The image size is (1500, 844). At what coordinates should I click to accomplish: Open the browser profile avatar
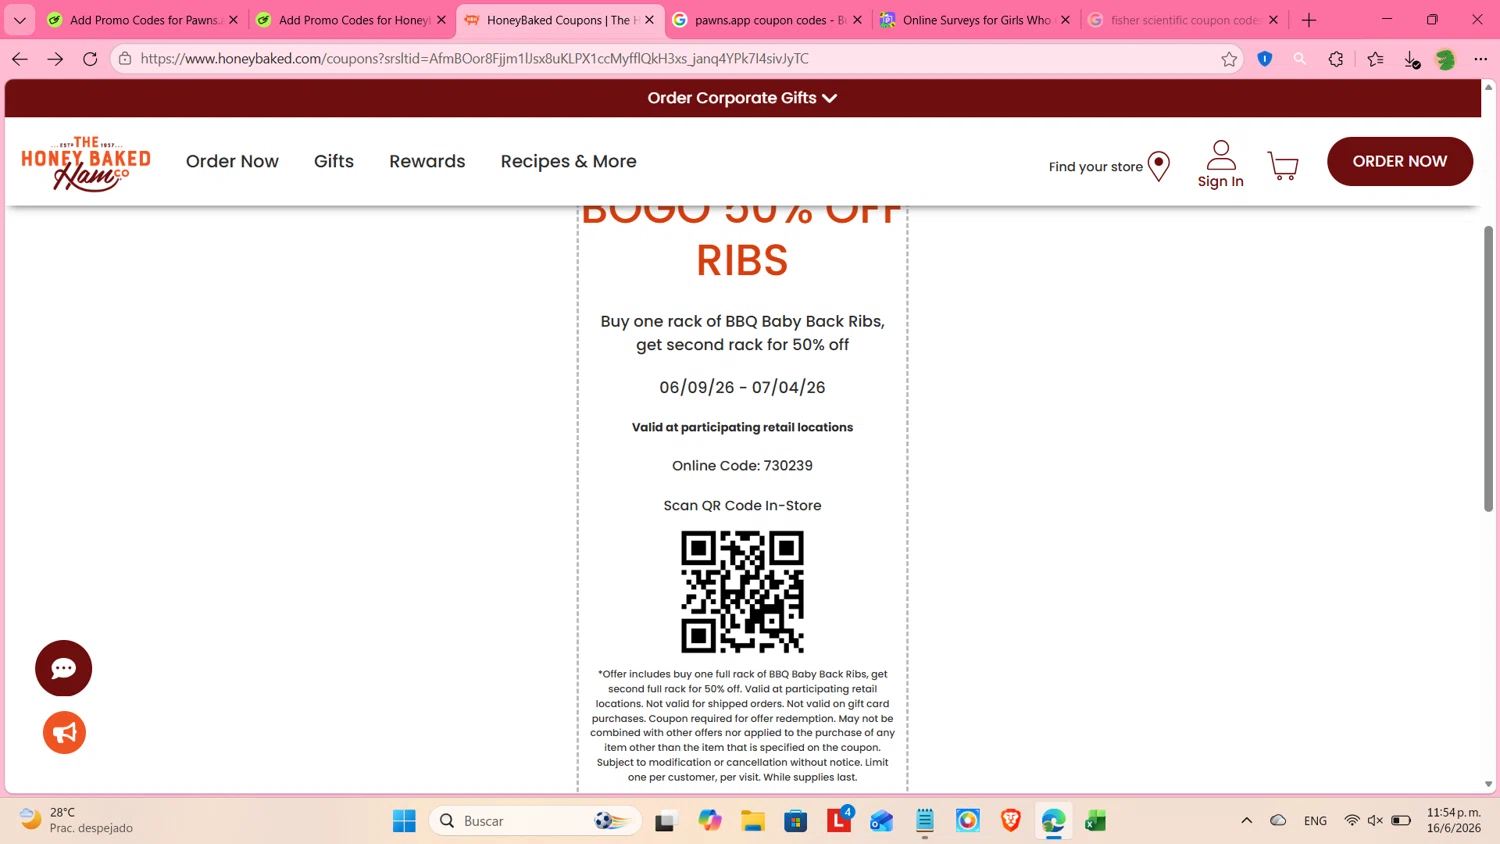point(1445,59)
